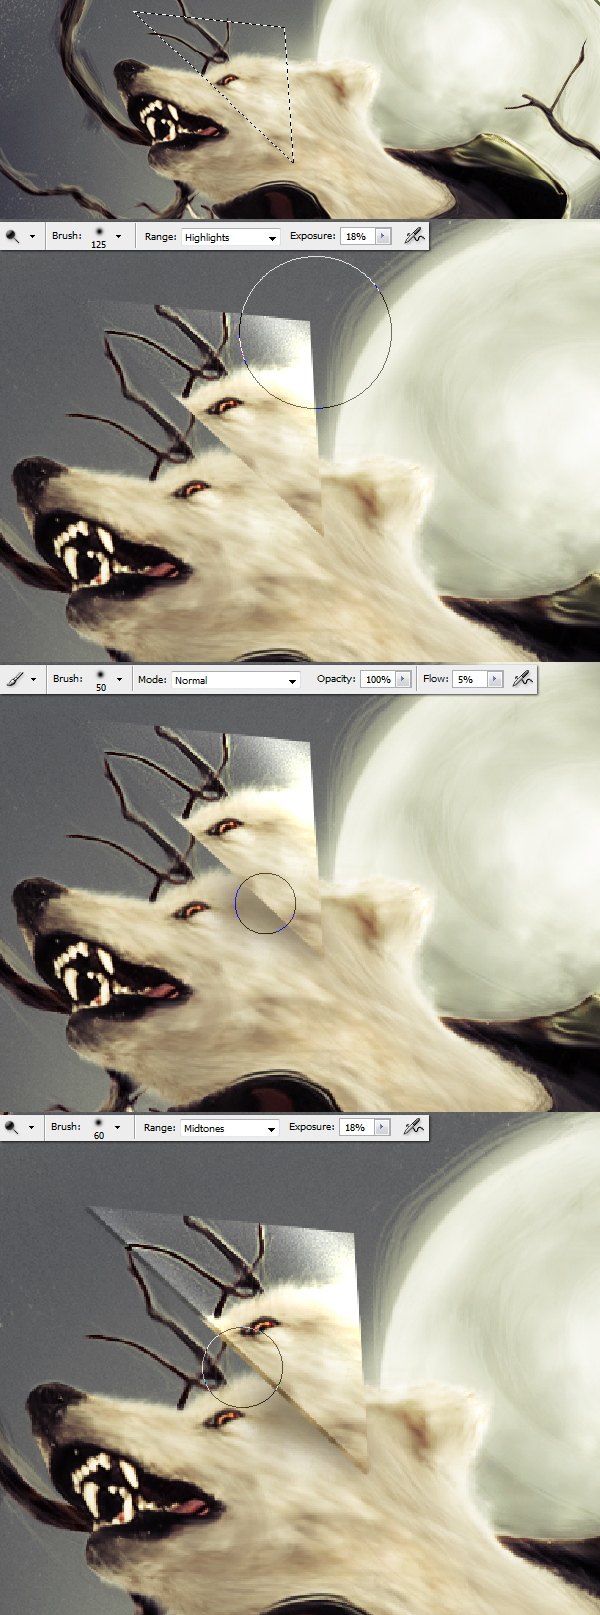Toggle airbrush icon in Midtones options bar
Screen dimensions: 600x1615
click(x=413, y=1127)
